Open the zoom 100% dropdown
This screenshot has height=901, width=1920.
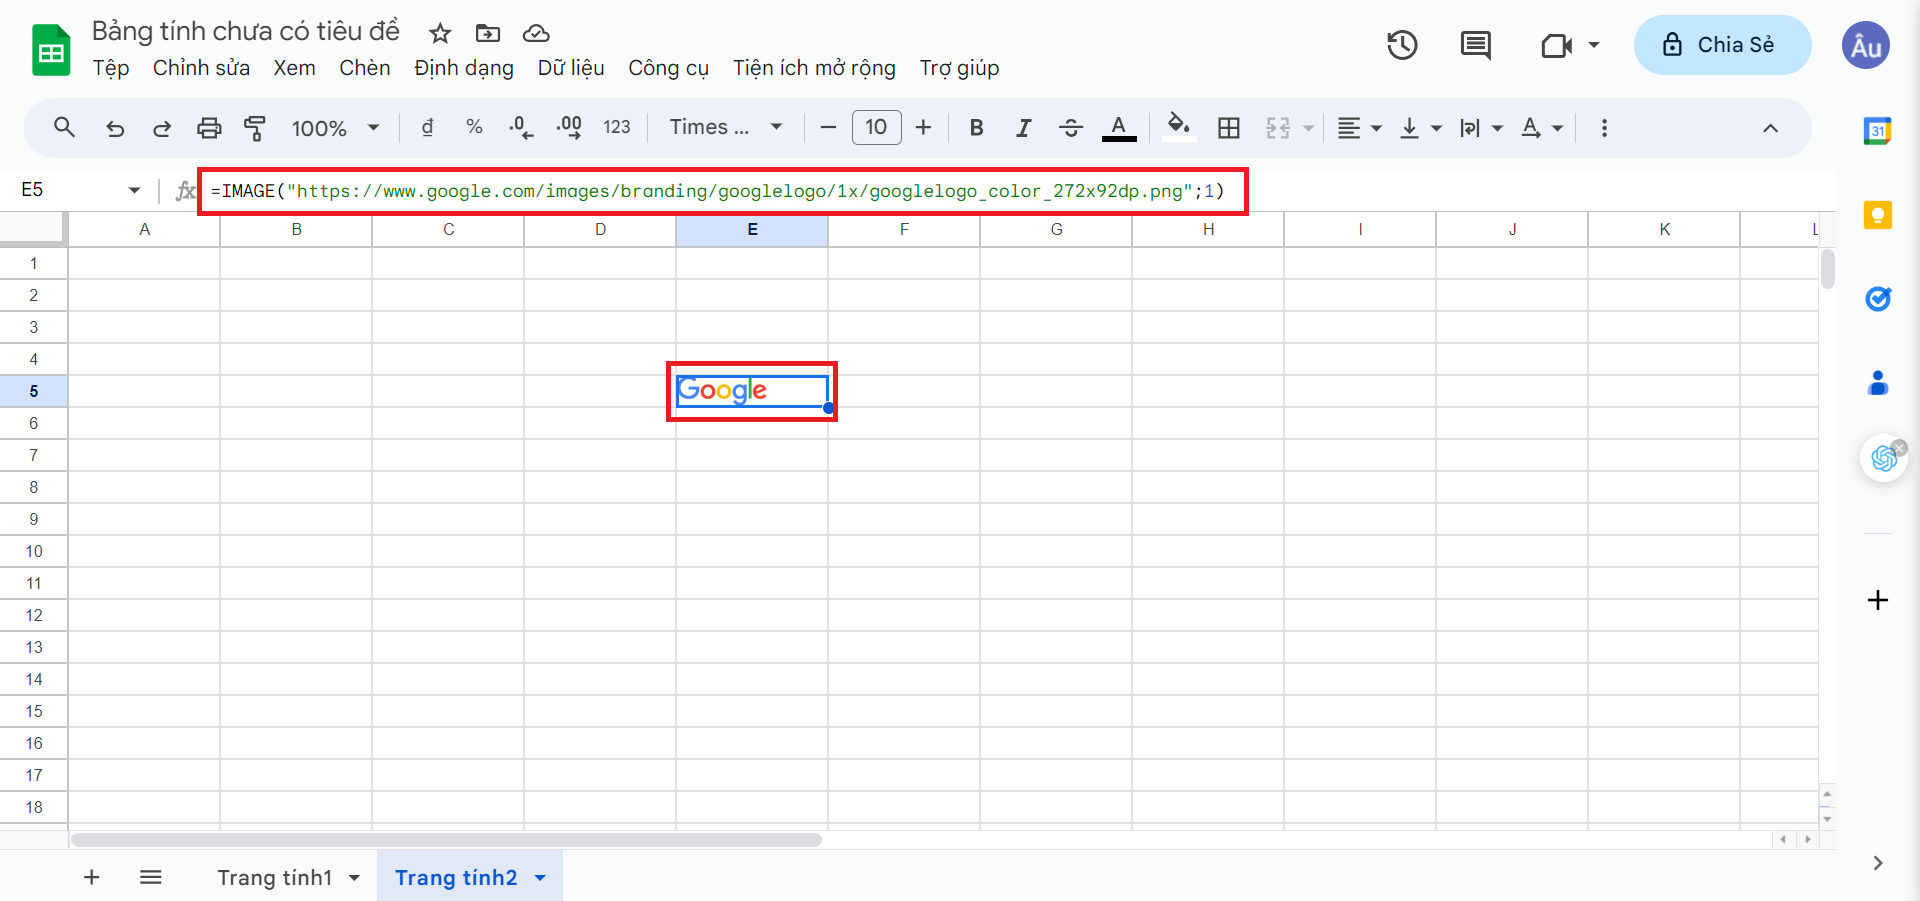(x=335, y=128)
